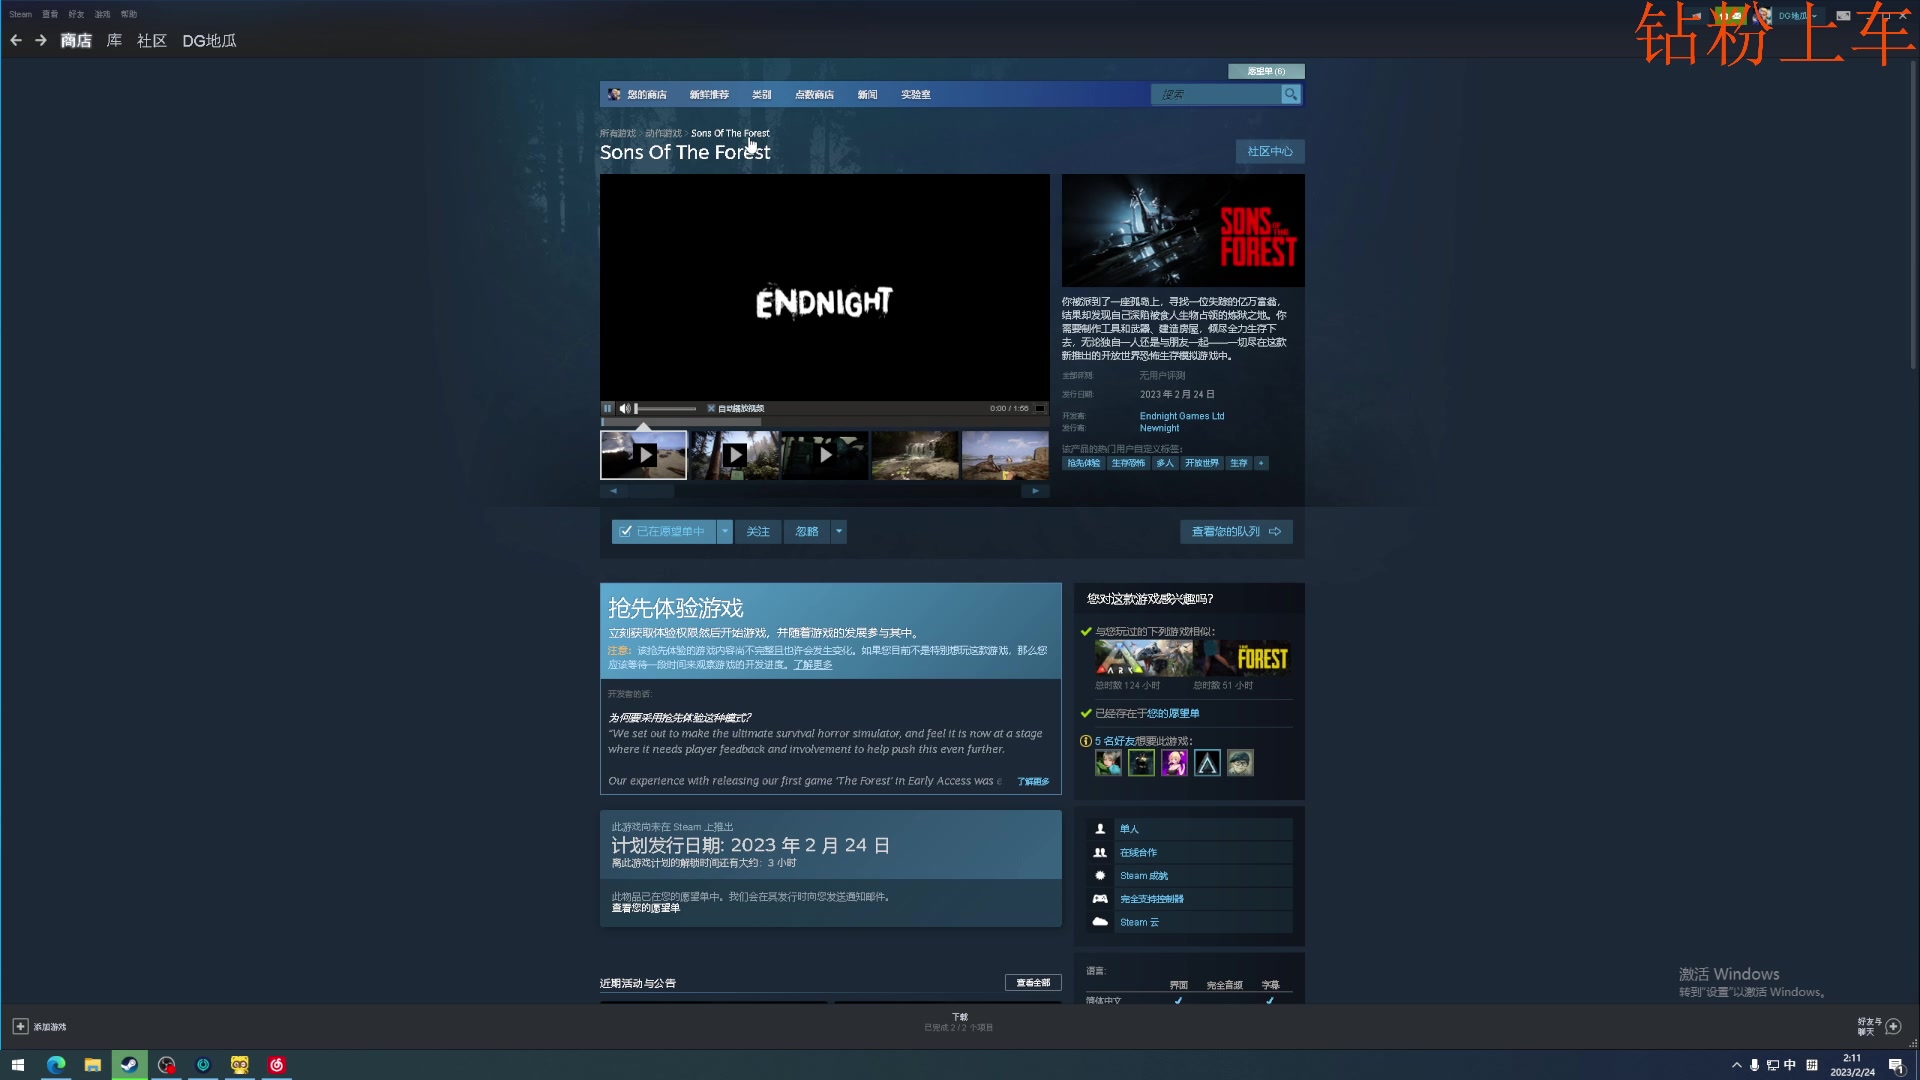Open the first friend avatar

point(1108,764)
